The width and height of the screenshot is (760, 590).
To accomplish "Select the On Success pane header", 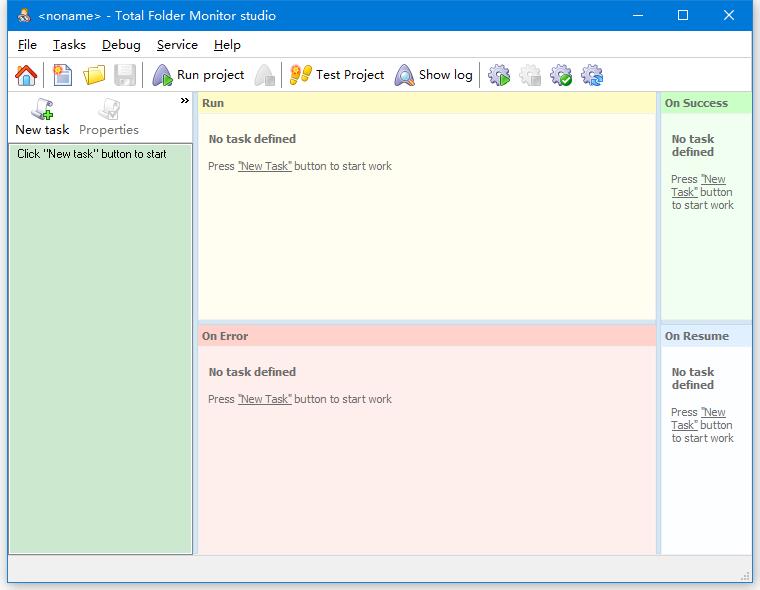I will pos(706,103).
